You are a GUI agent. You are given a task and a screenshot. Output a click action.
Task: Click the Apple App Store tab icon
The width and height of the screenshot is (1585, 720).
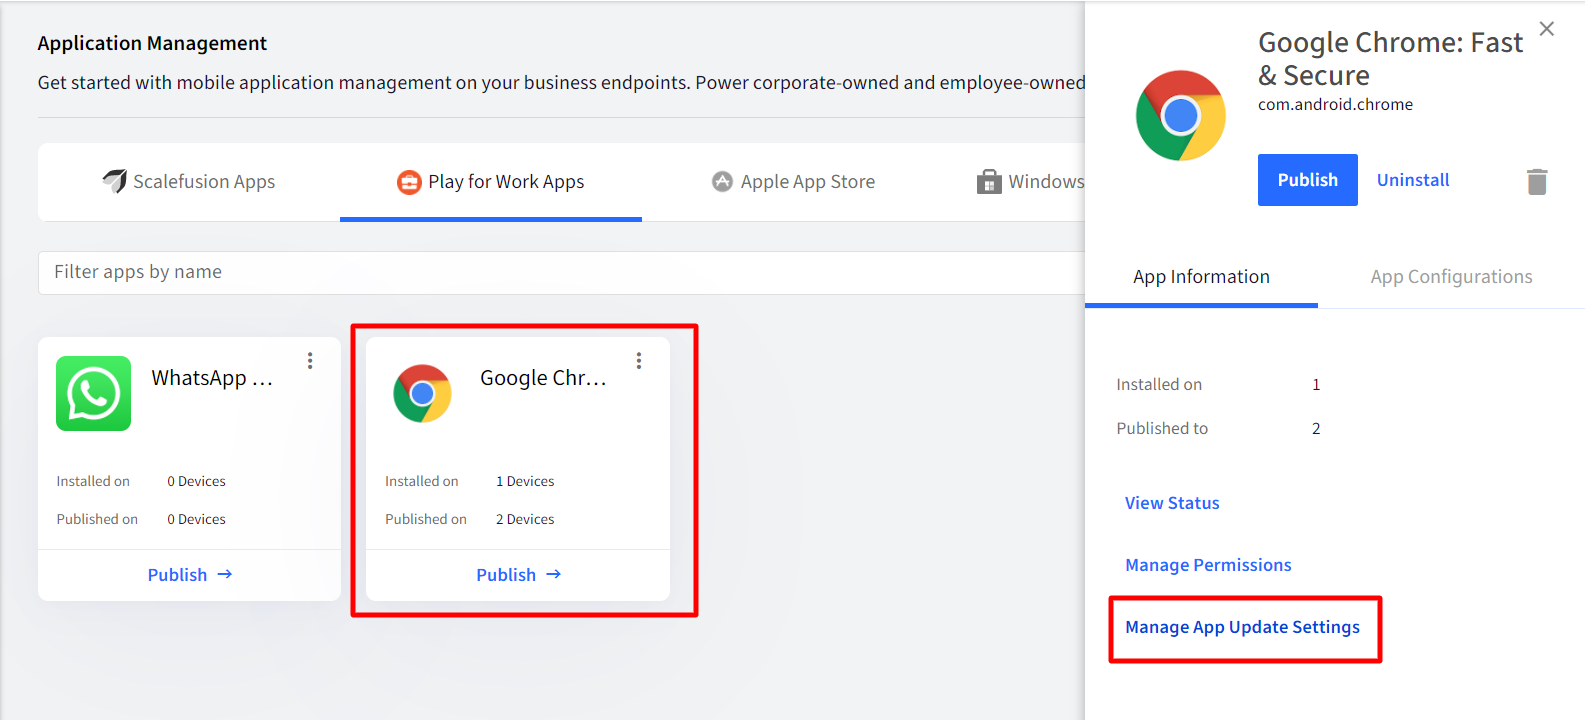tap(722, 181)
